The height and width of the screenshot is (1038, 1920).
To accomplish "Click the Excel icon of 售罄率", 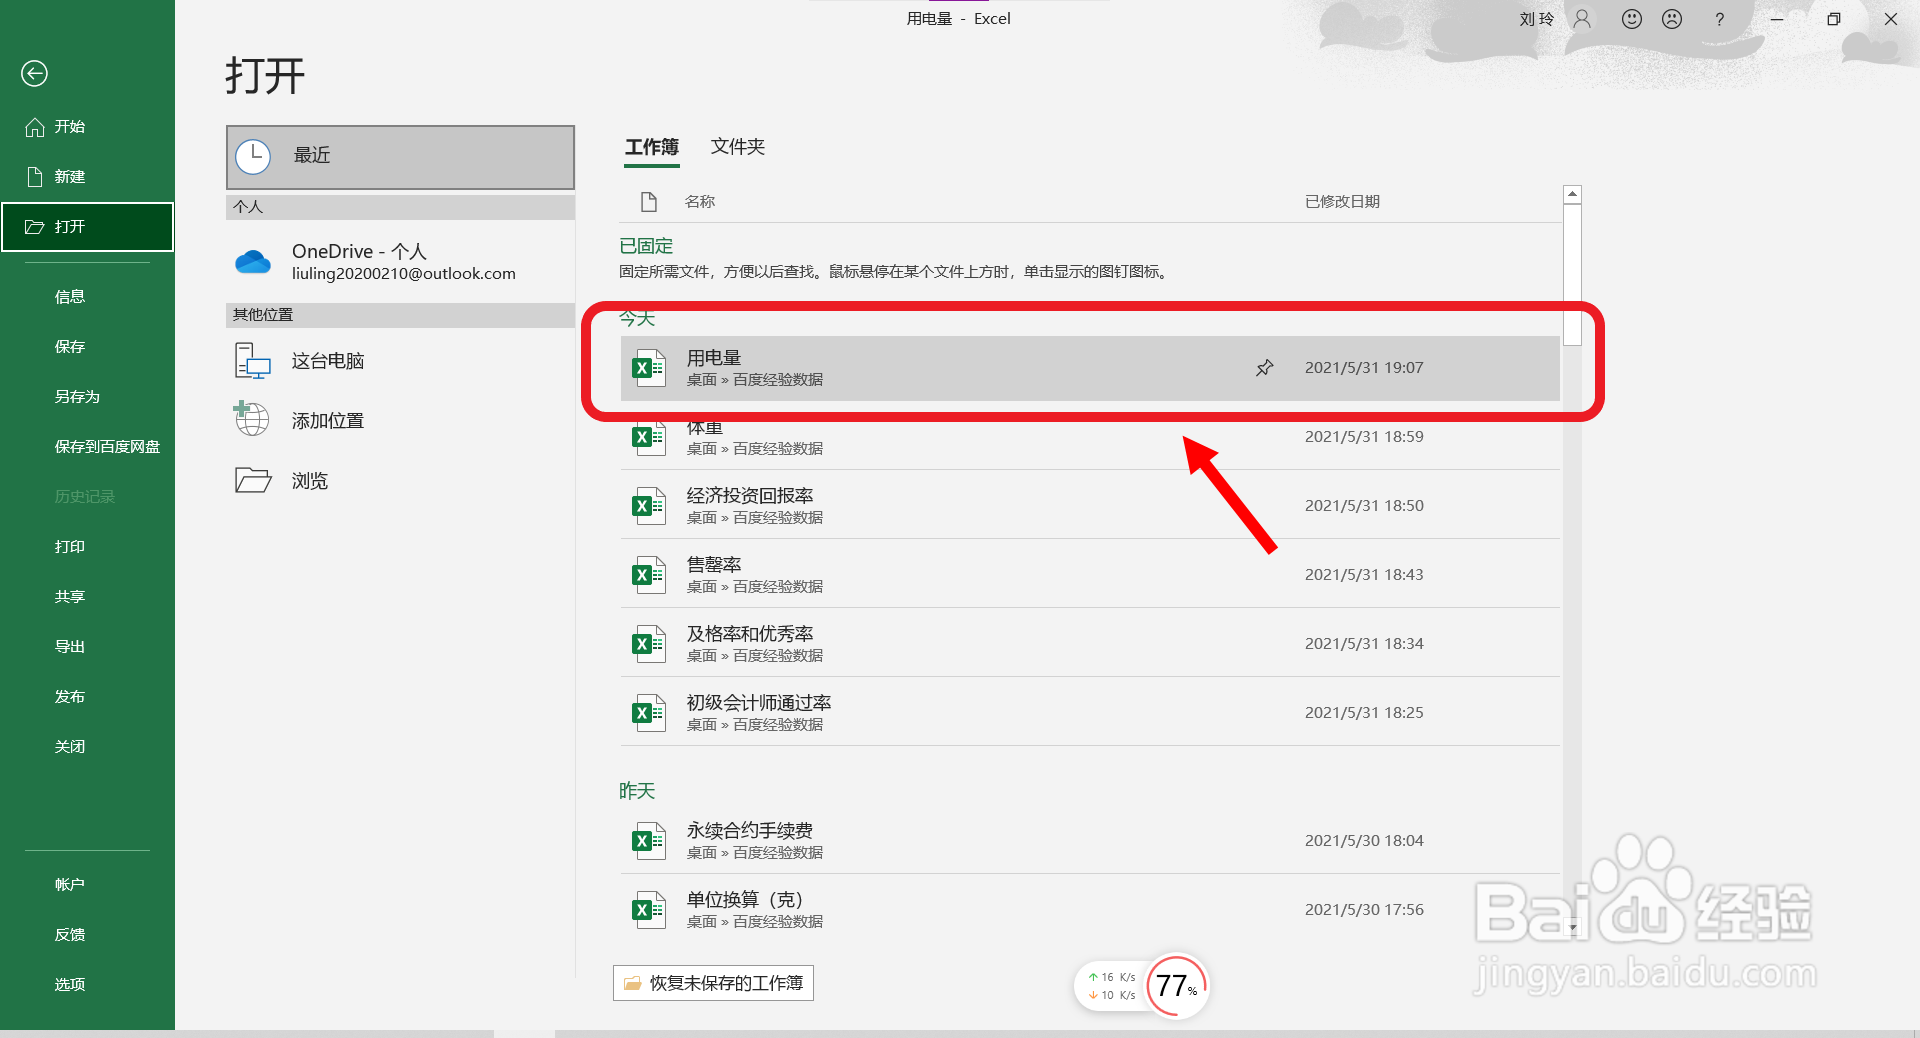I will (648, 575).
